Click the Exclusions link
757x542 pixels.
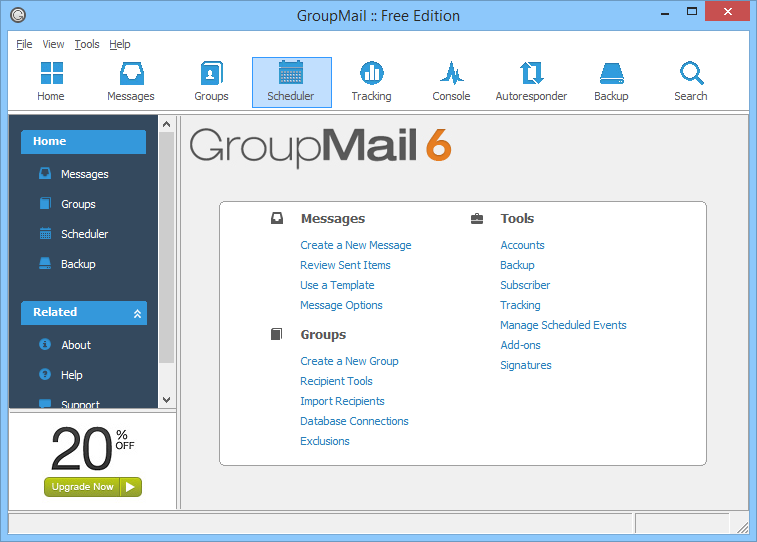(x=324, y=441)
